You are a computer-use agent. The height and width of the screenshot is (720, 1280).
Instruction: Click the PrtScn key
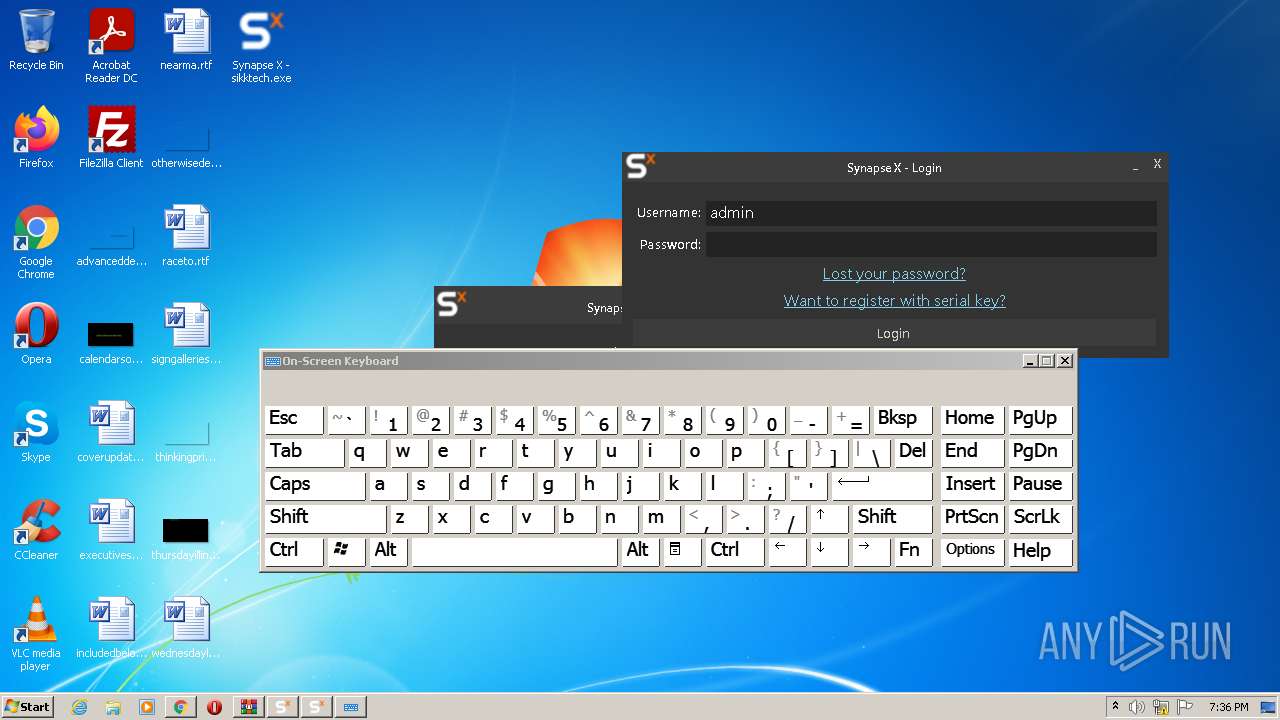tap(972, 518)
